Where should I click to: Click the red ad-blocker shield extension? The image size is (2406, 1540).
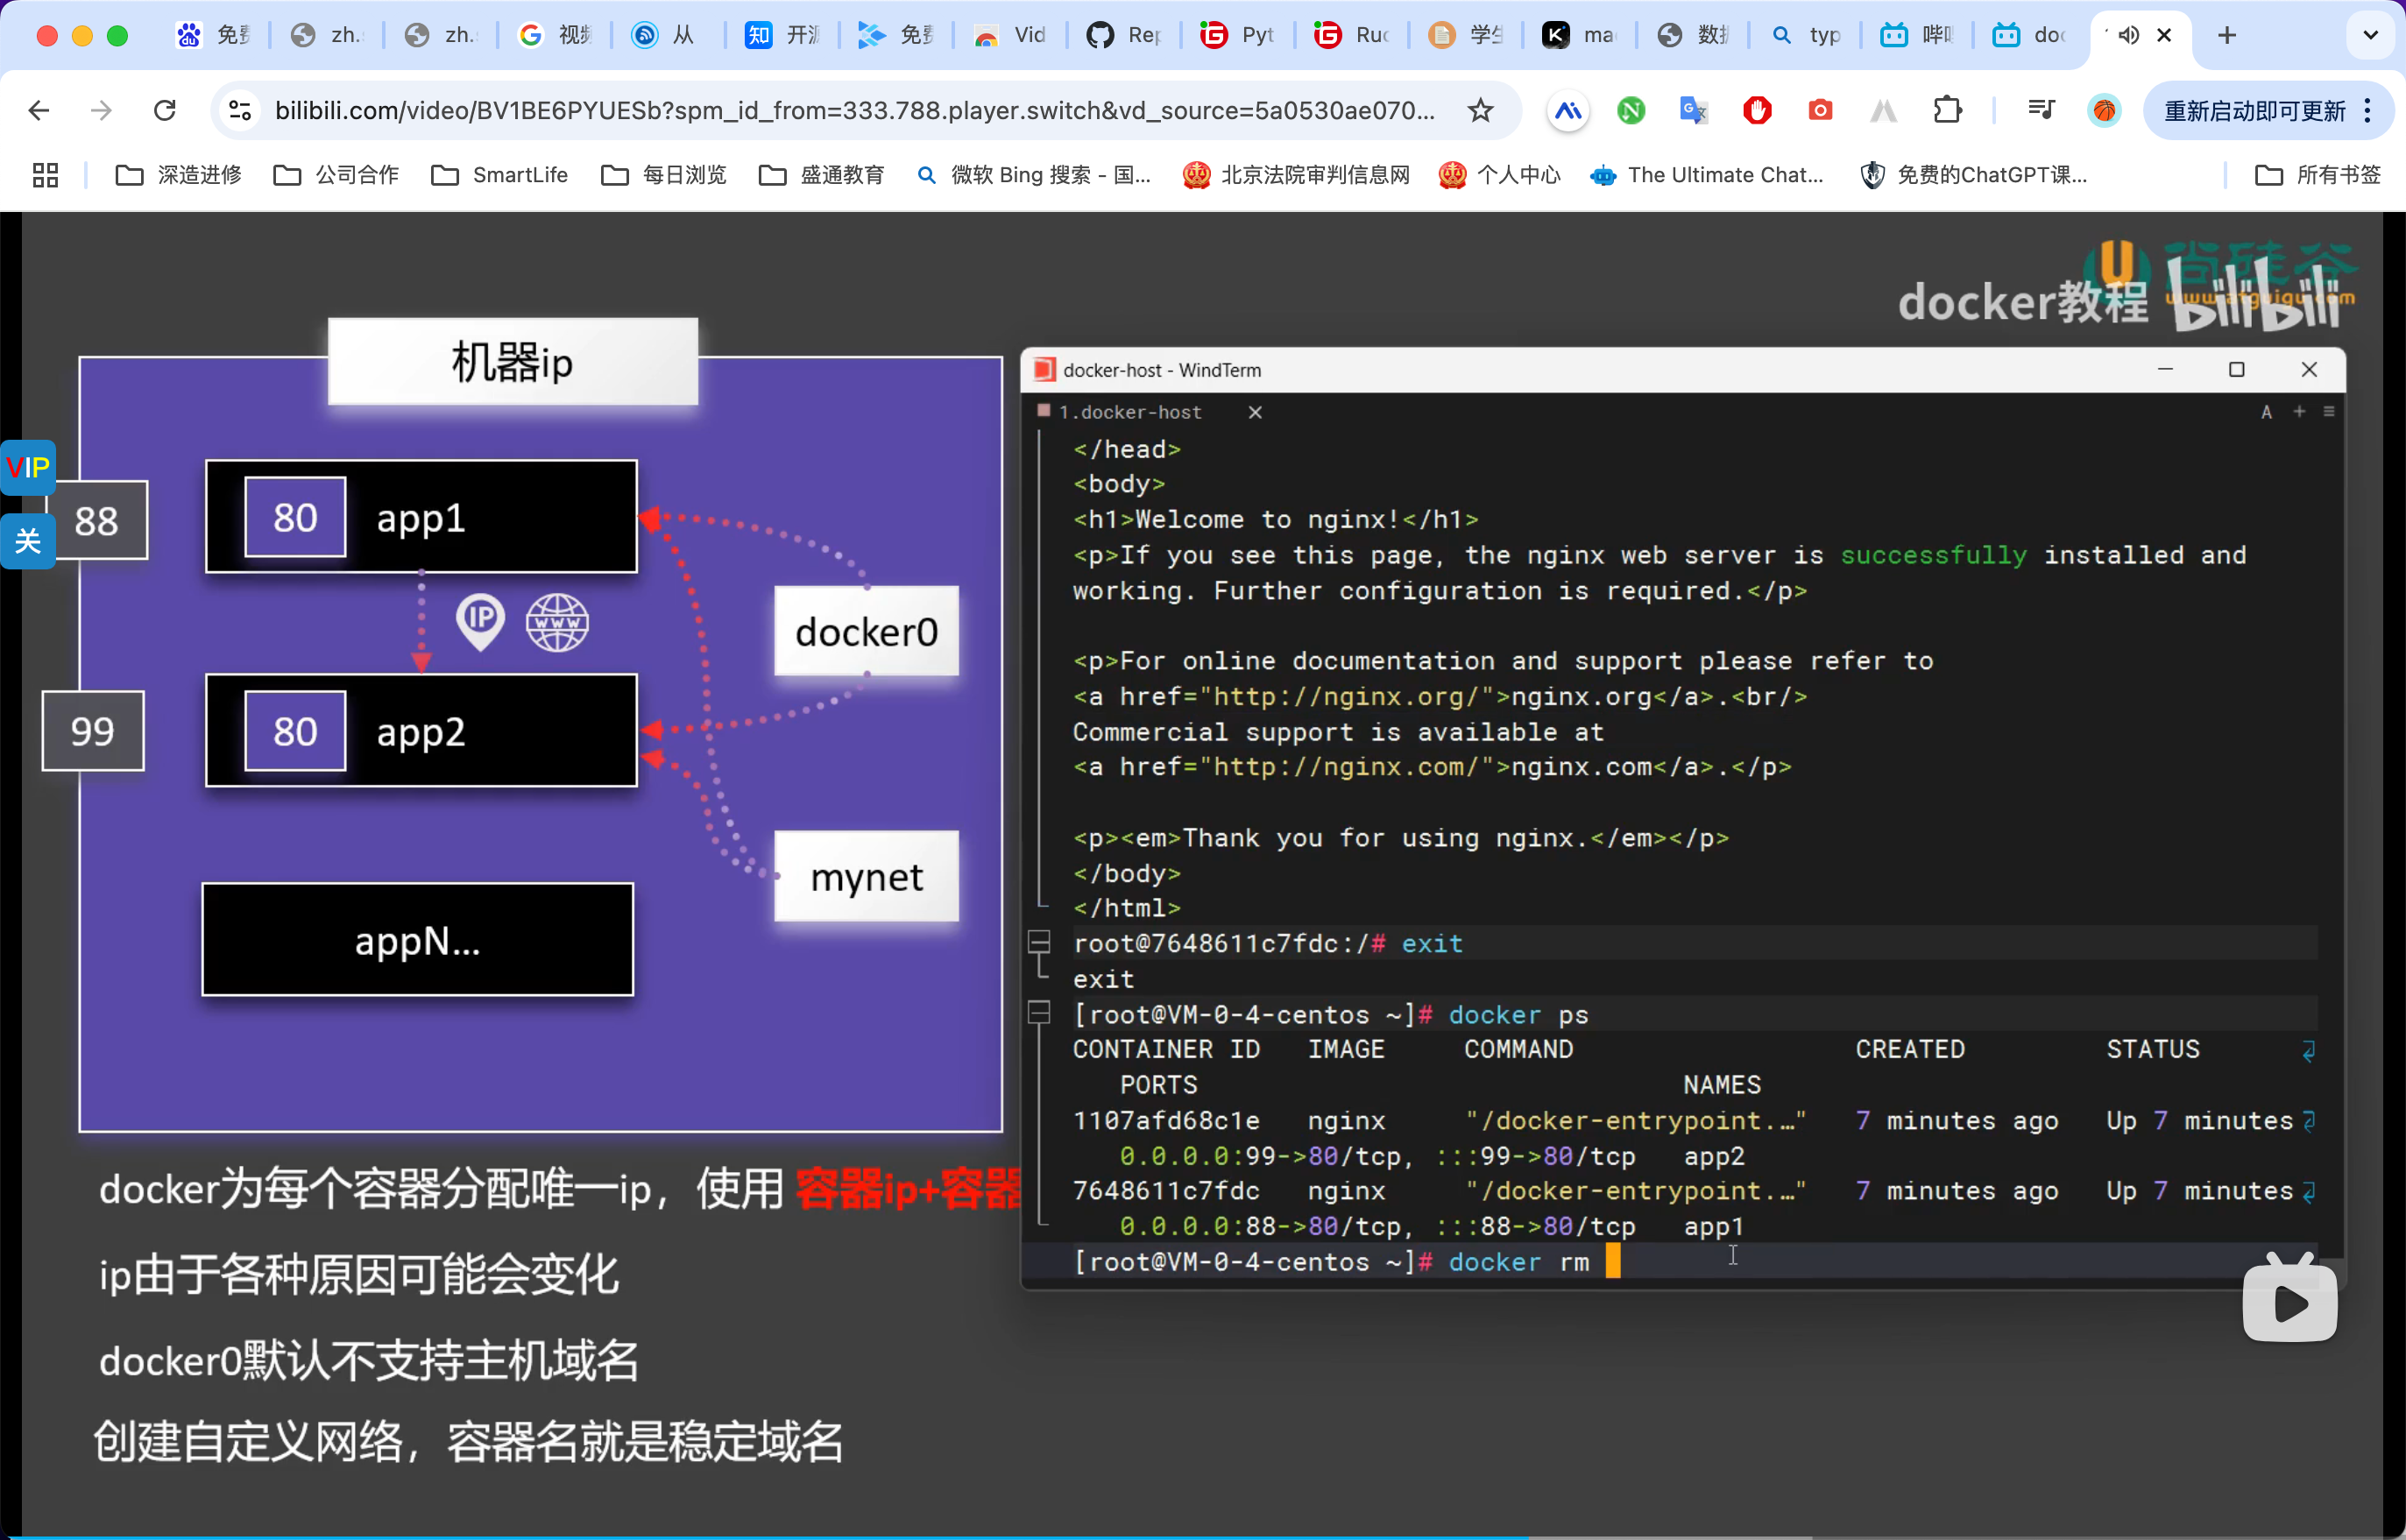point(1757,110)
